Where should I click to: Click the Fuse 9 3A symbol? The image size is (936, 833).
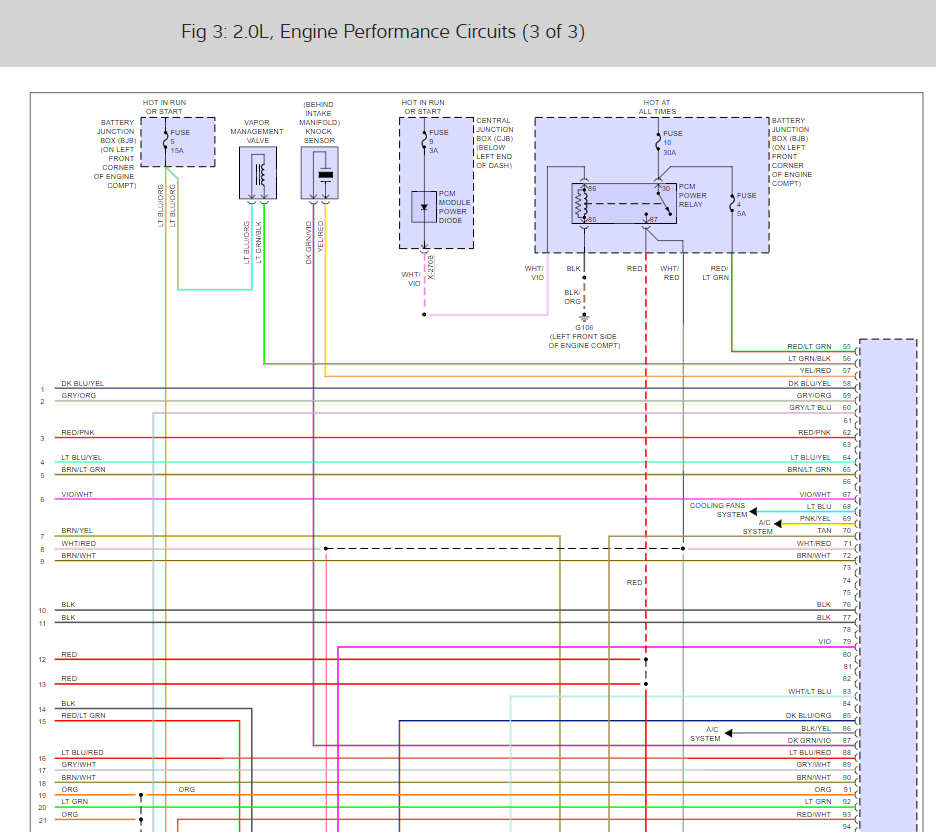pyautogui.click(x=424, y=141)
